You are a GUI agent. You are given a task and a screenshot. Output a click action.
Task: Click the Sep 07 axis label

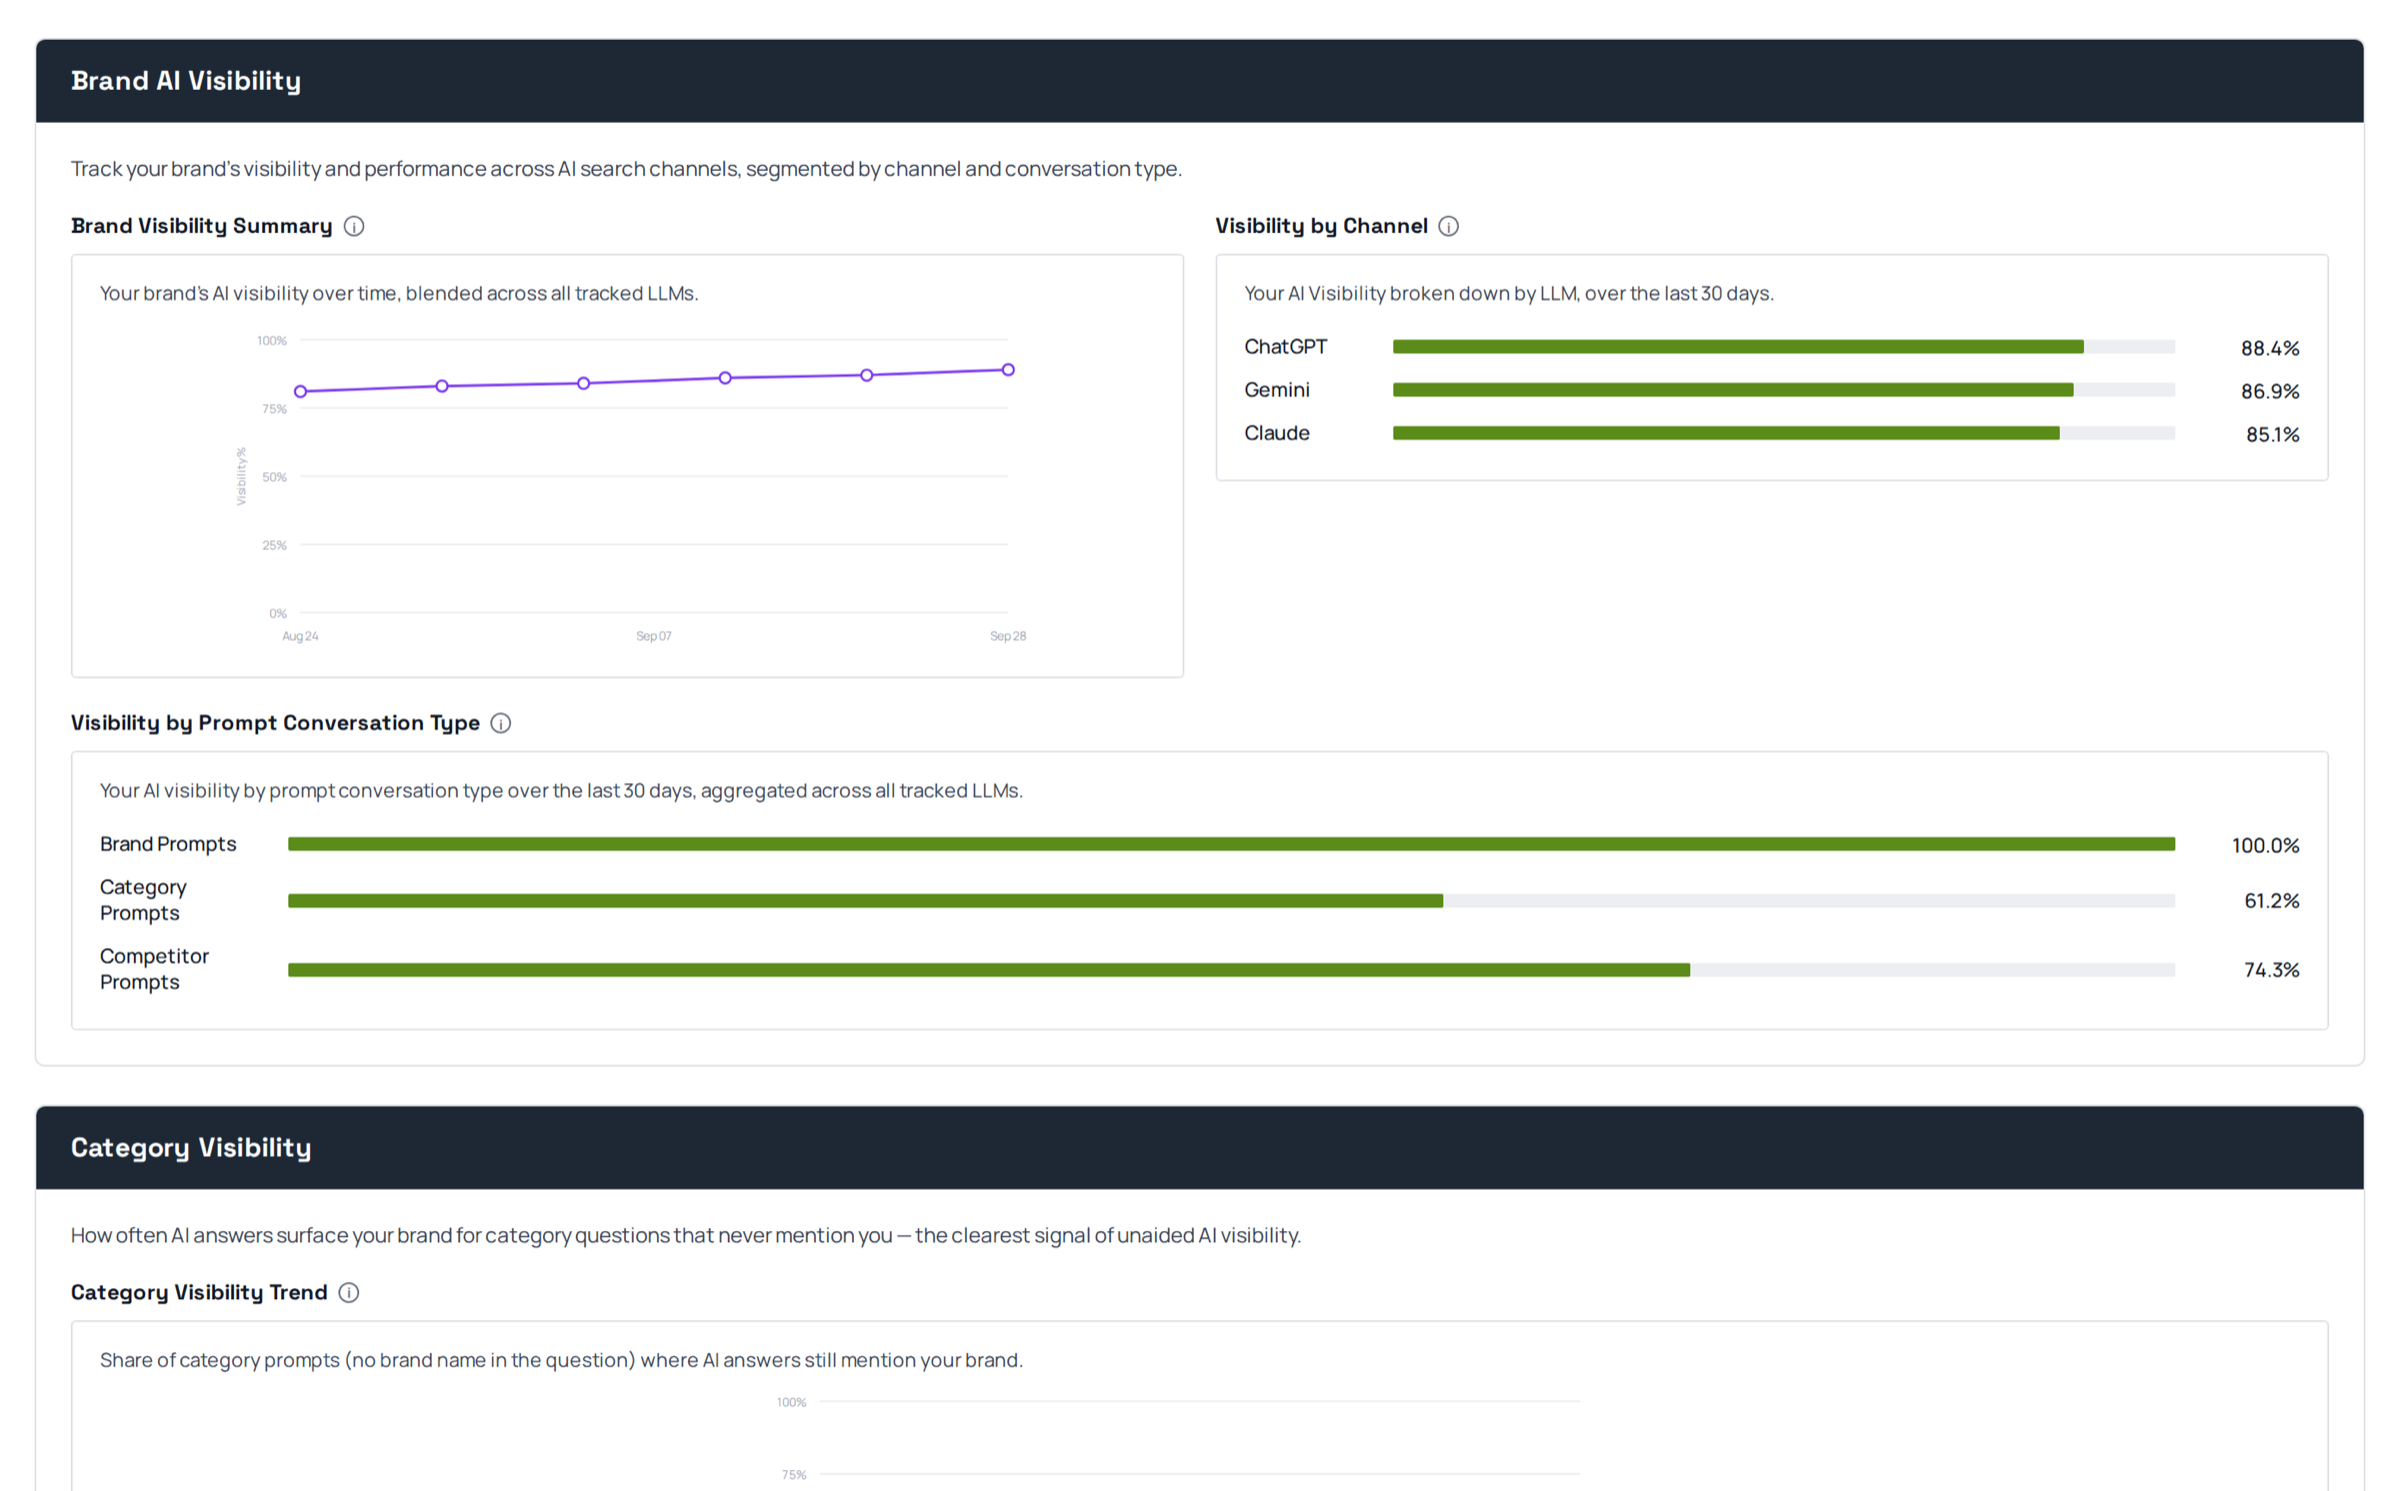(654, 636)
